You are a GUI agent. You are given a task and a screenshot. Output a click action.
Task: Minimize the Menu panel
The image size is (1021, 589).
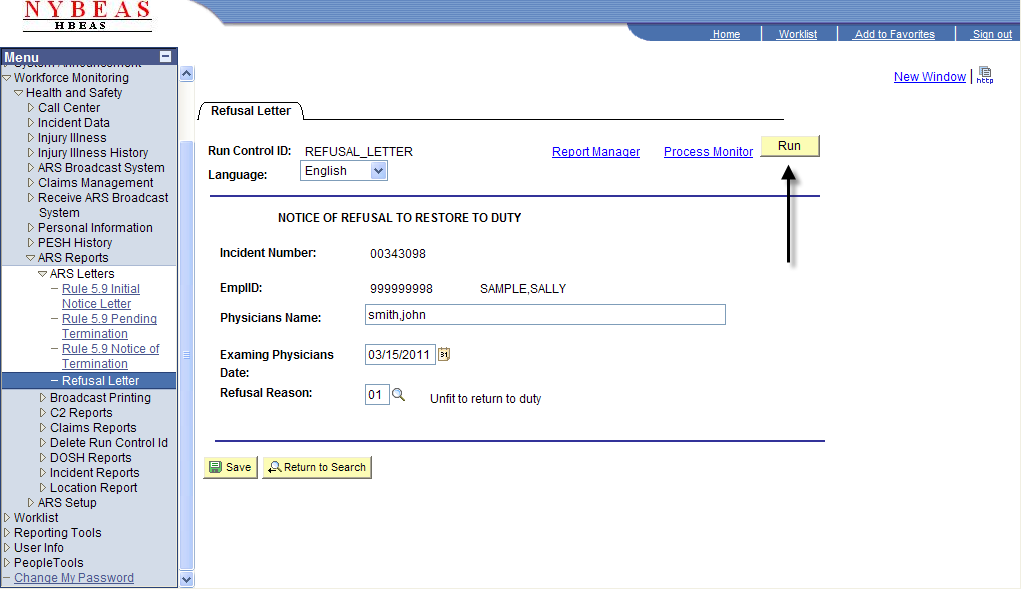click(165, 57)
